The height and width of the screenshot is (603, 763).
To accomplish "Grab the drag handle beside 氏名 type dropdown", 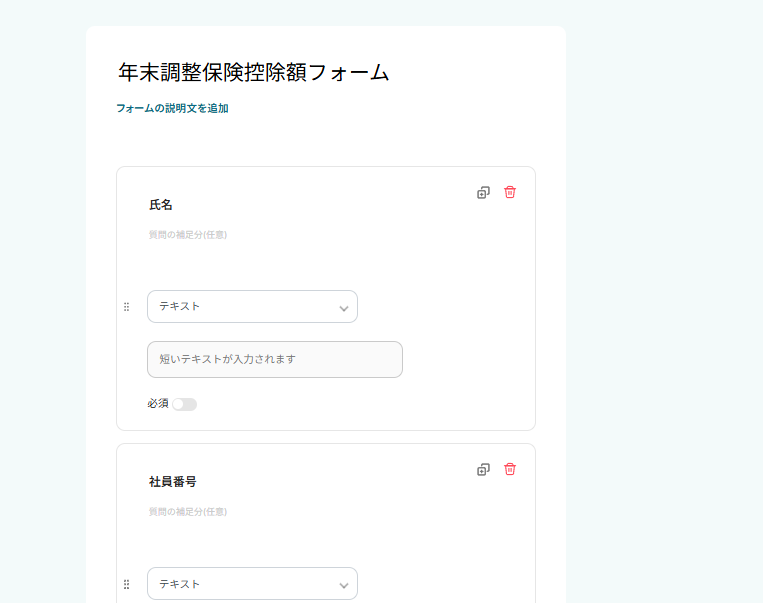I will pos(127,307).
